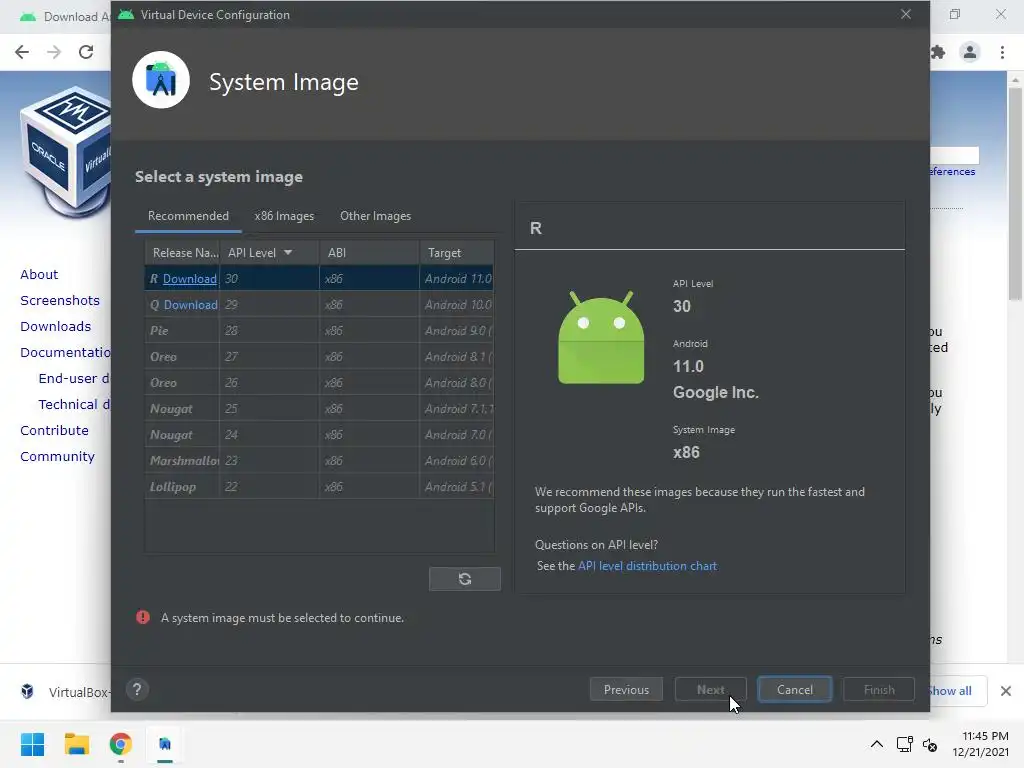Open Chrome extensions puzzle icon
Screen dimensions: 1024x768
[938, 52]
